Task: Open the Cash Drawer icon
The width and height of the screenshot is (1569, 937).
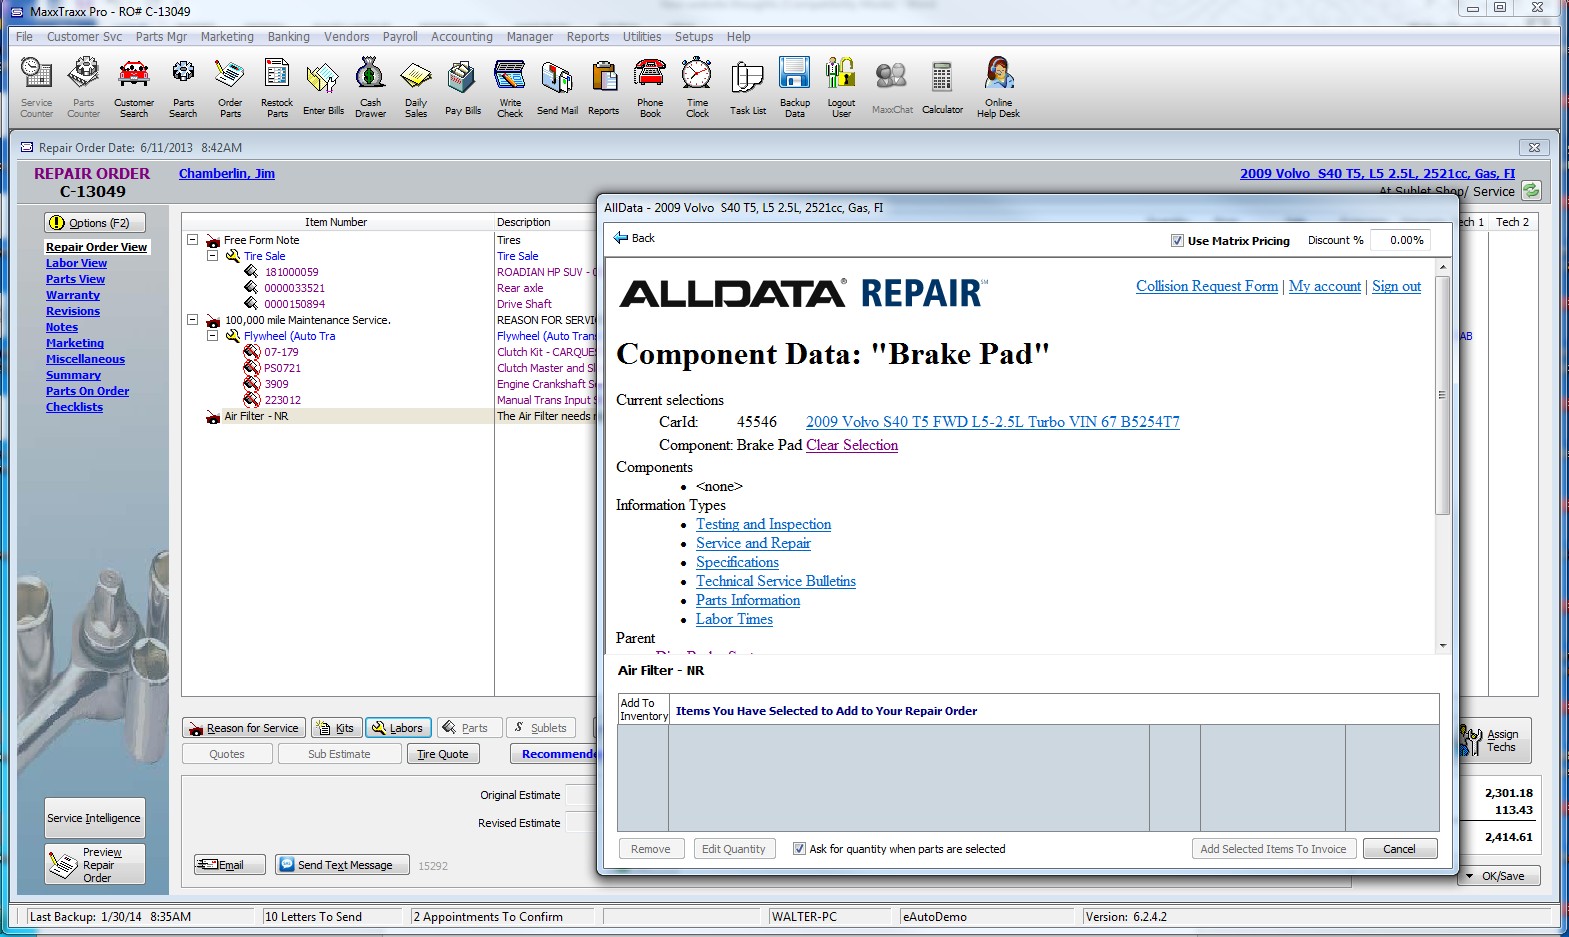Action: pyautogui.click(x=370, y=88)
